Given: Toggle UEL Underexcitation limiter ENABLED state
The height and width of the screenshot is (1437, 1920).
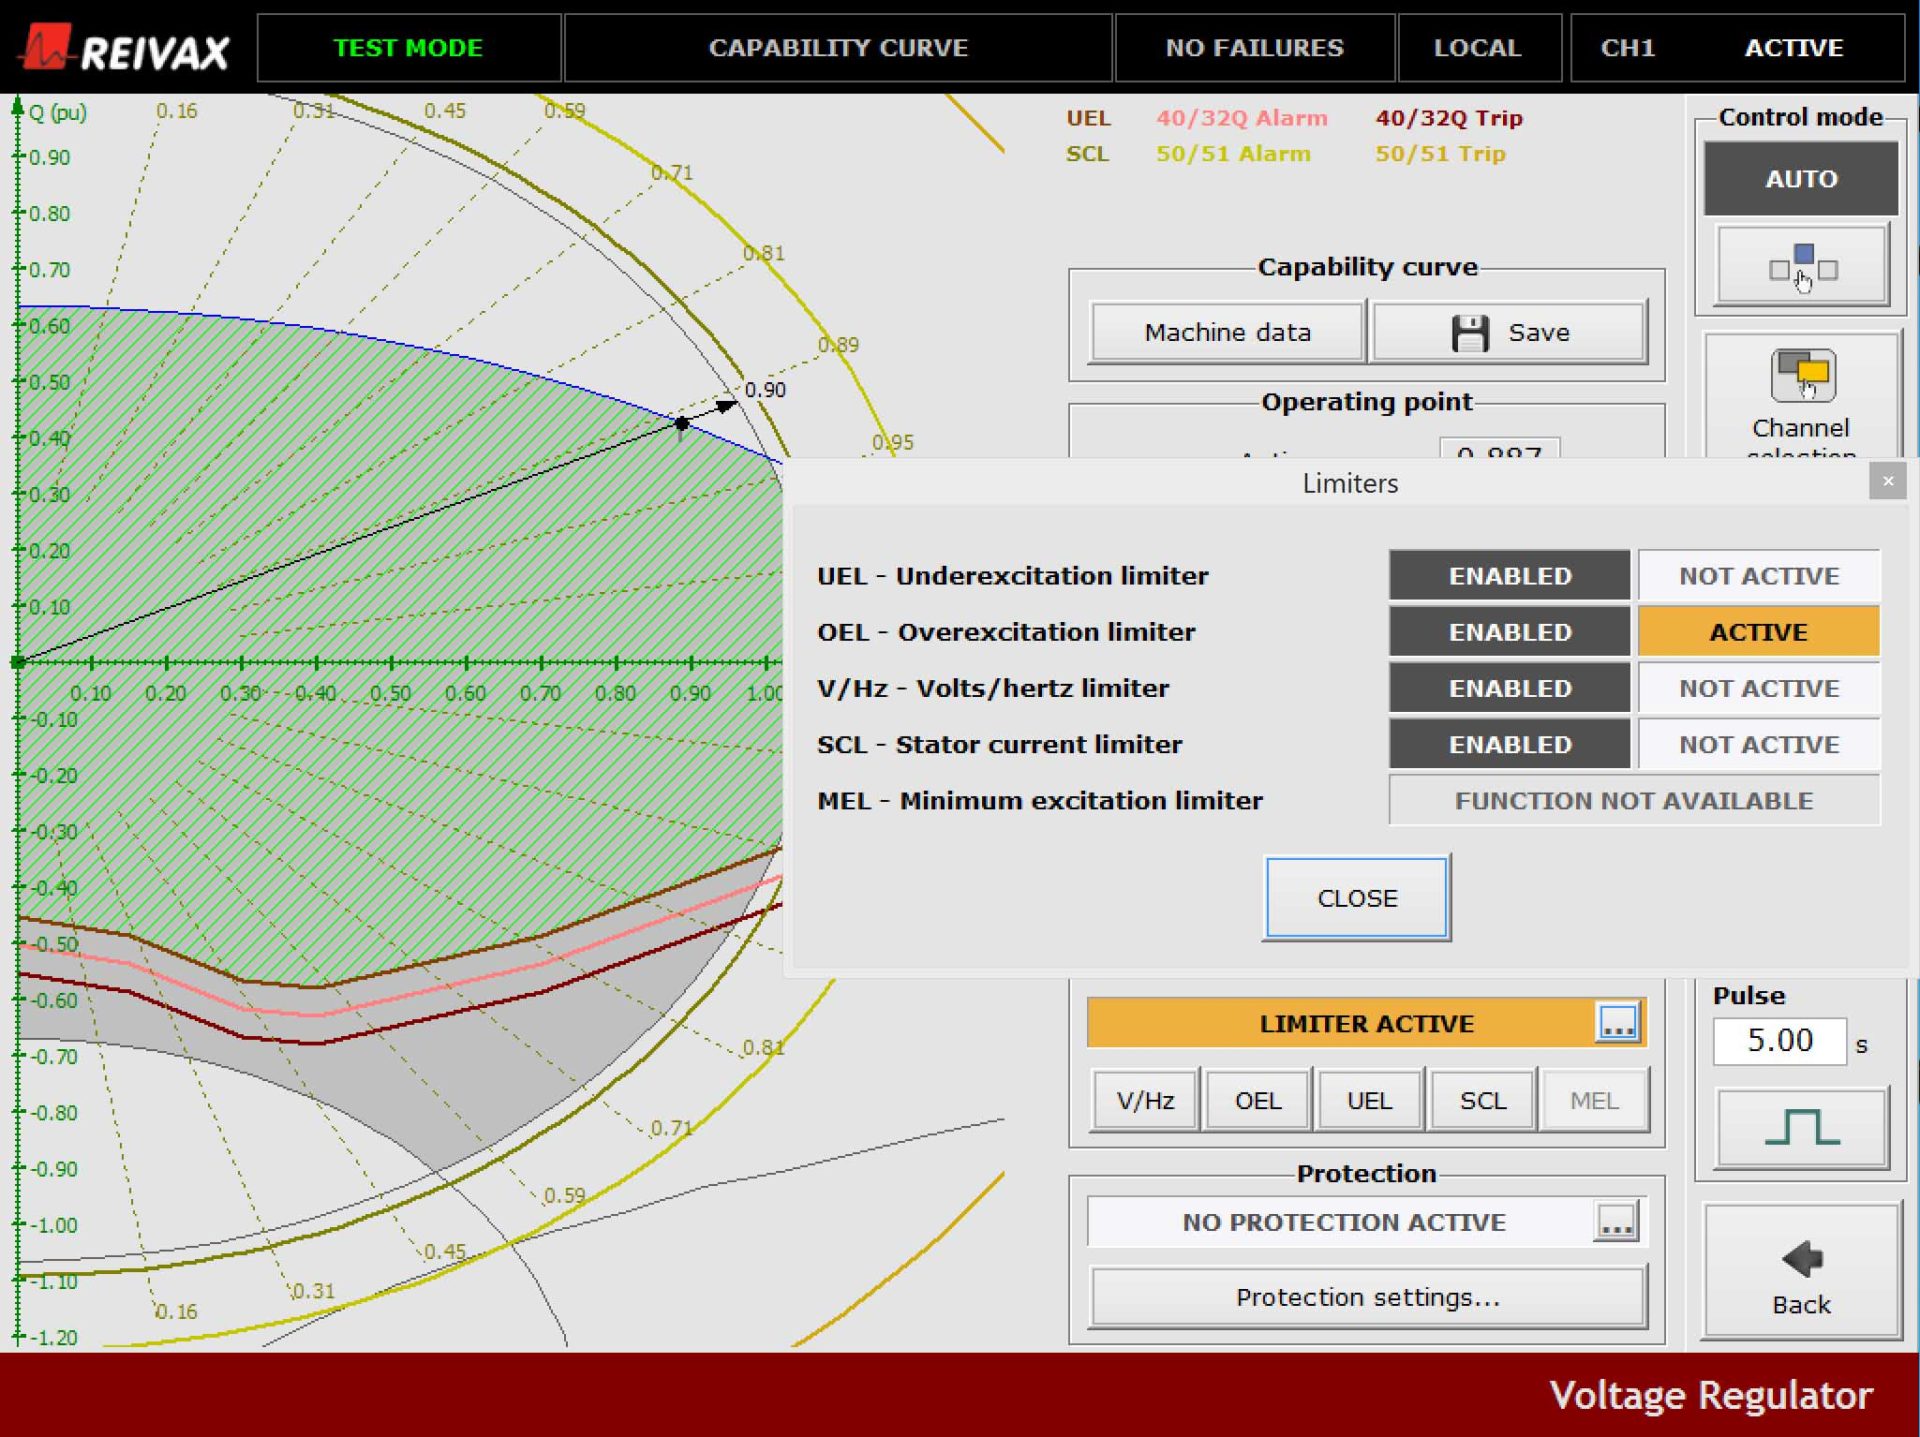Looking at the screenshot, I should click(1509, 576).
